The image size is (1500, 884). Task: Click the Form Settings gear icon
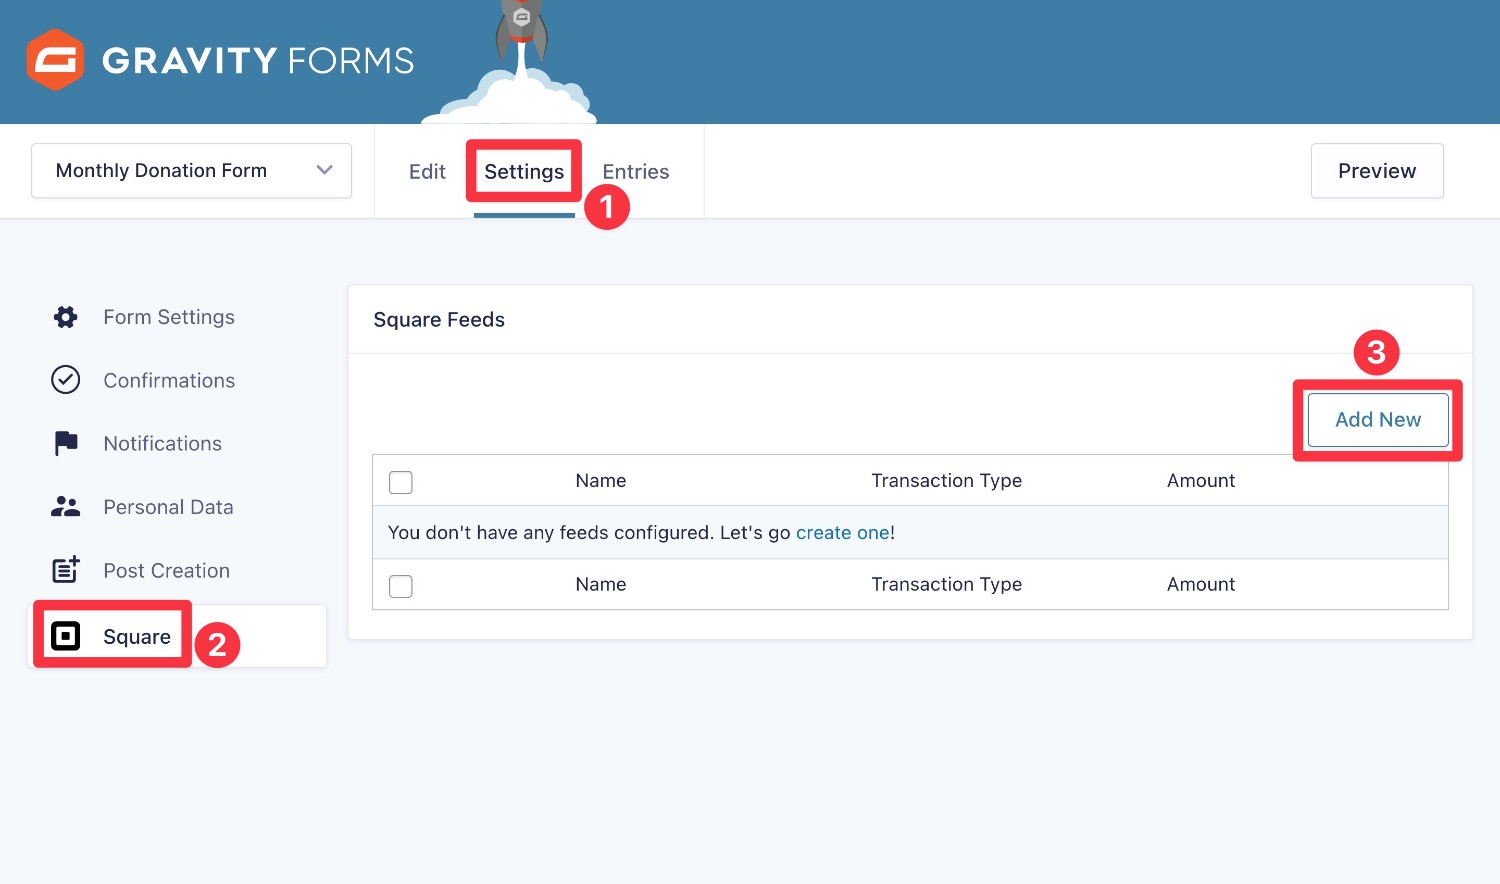point(66,317)
